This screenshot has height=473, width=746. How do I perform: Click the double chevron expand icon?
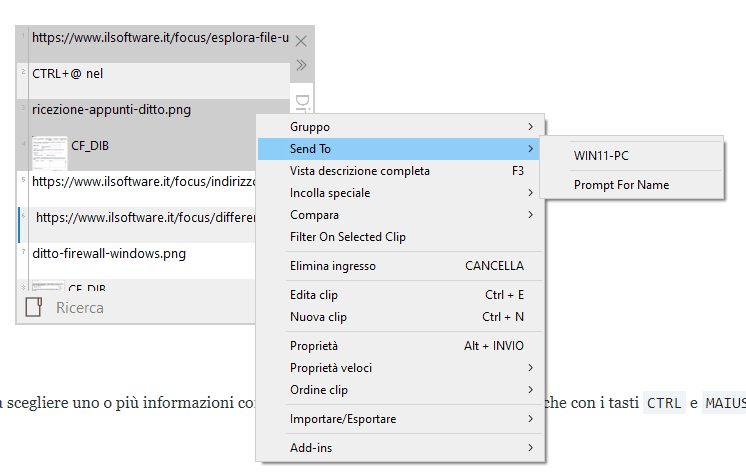(302, 66)
